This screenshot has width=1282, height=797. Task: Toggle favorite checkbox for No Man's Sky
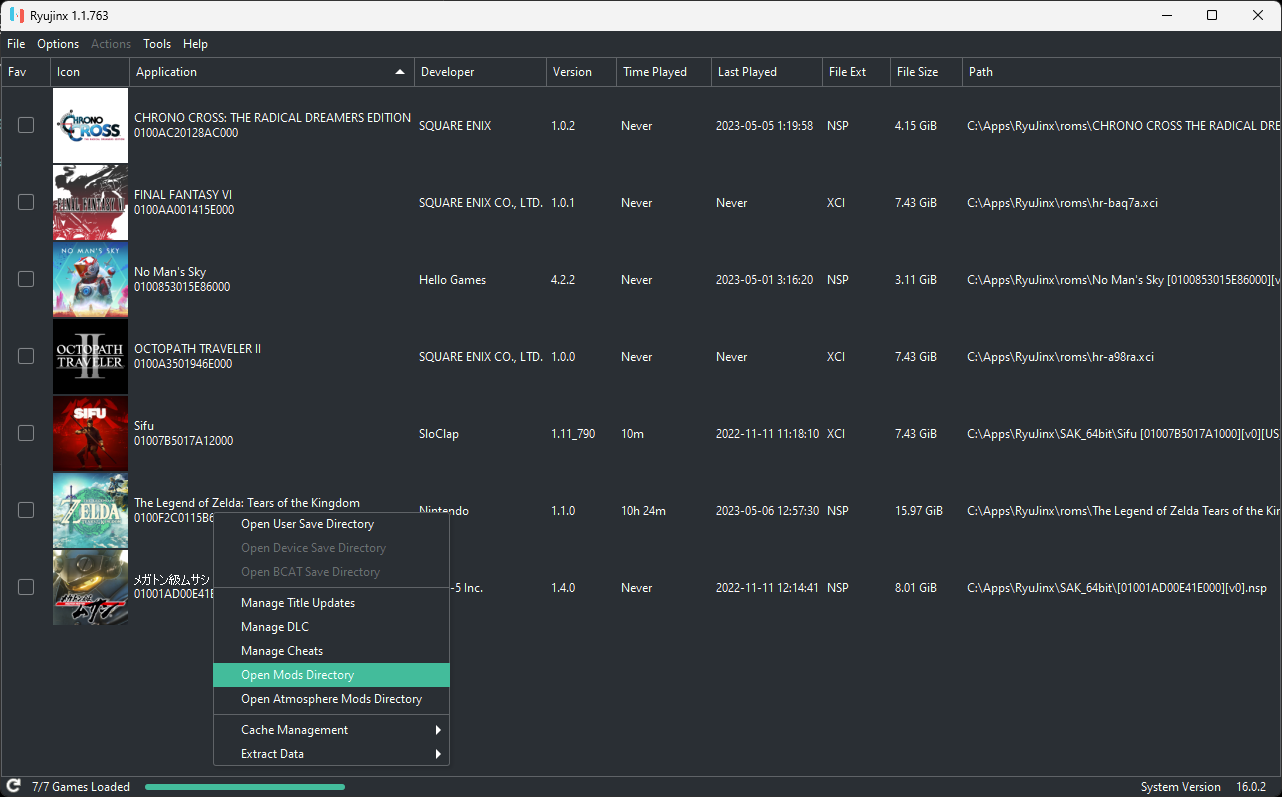(26, 279)
